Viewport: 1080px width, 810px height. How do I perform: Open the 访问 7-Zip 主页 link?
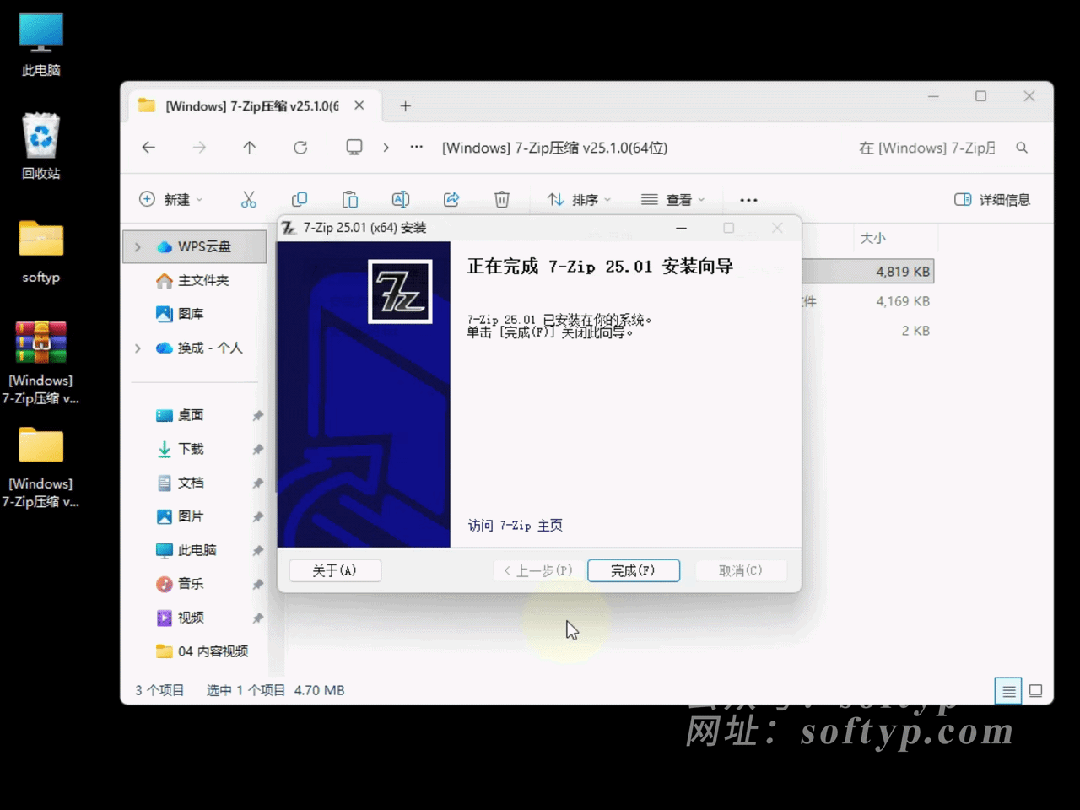(515, 526)
